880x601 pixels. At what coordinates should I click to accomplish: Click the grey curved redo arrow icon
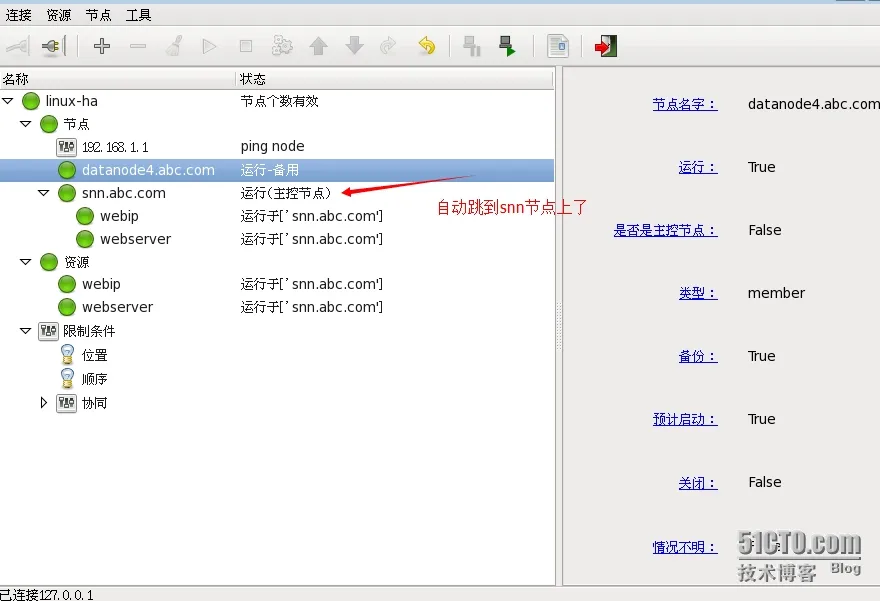point(388,46)
